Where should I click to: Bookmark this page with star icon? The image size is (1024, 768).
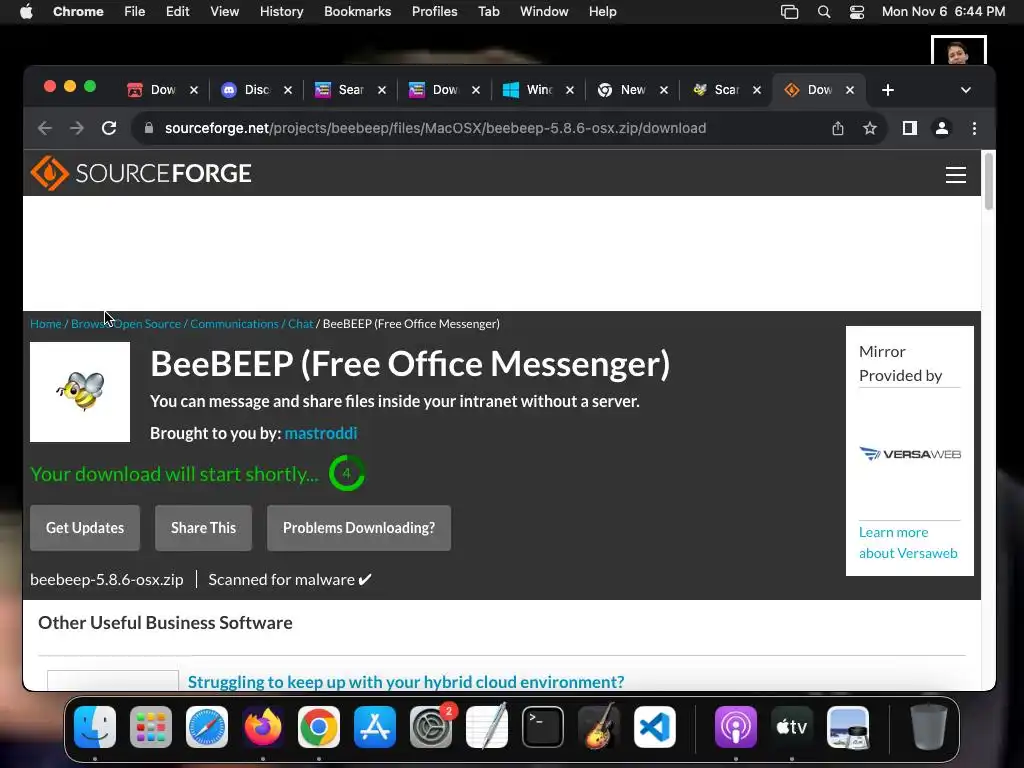click(869, 128)
